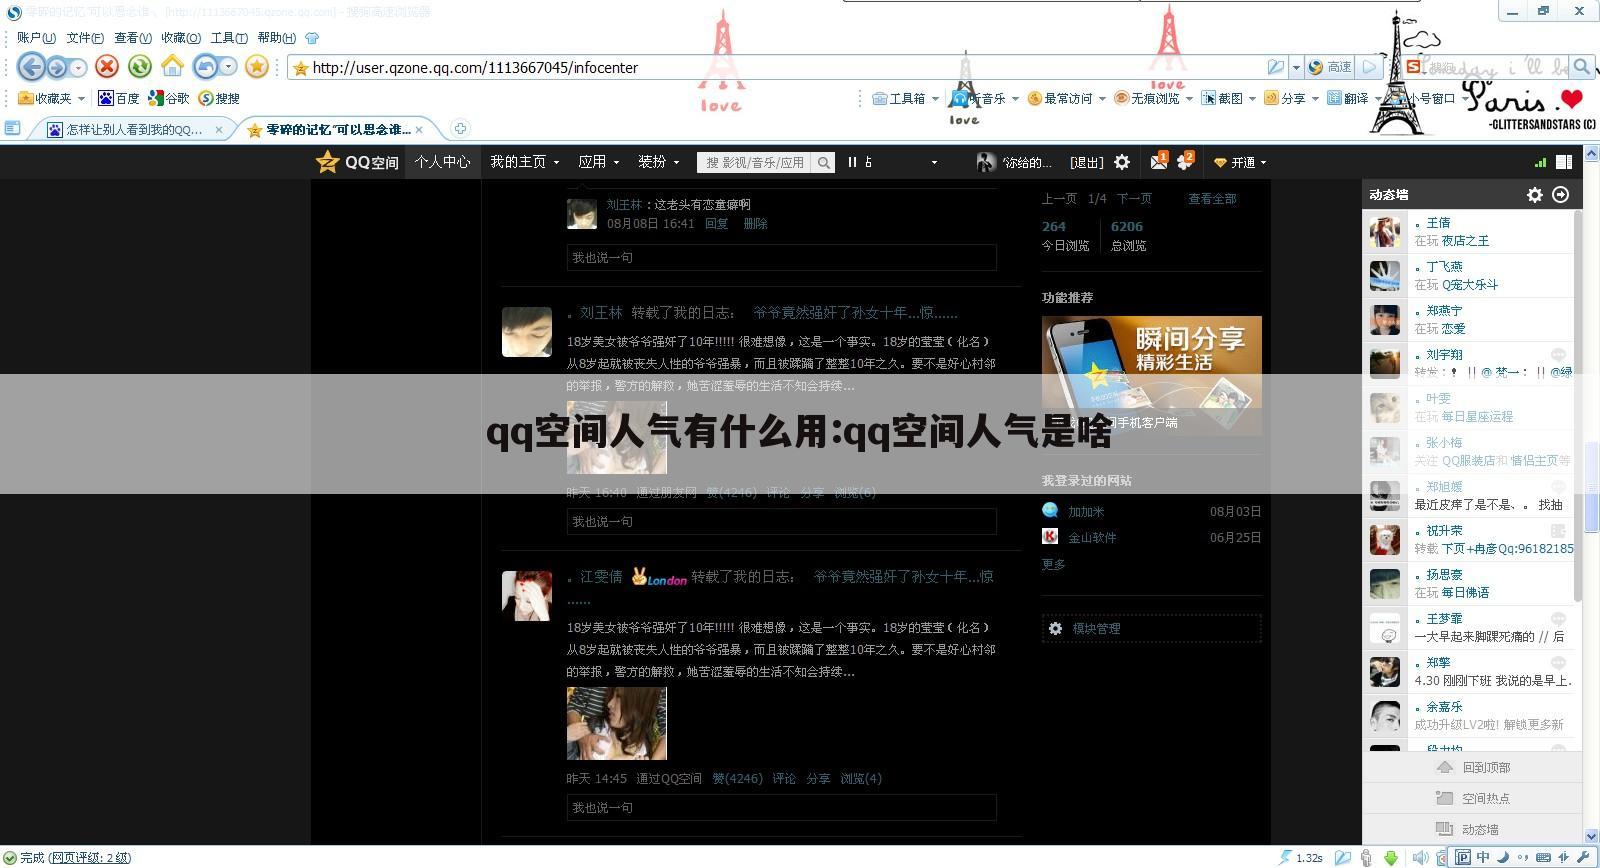This screenshot has height=868, width=1600.
Task: Open the Soso (搜搜) bookmark
Action: 219,98
